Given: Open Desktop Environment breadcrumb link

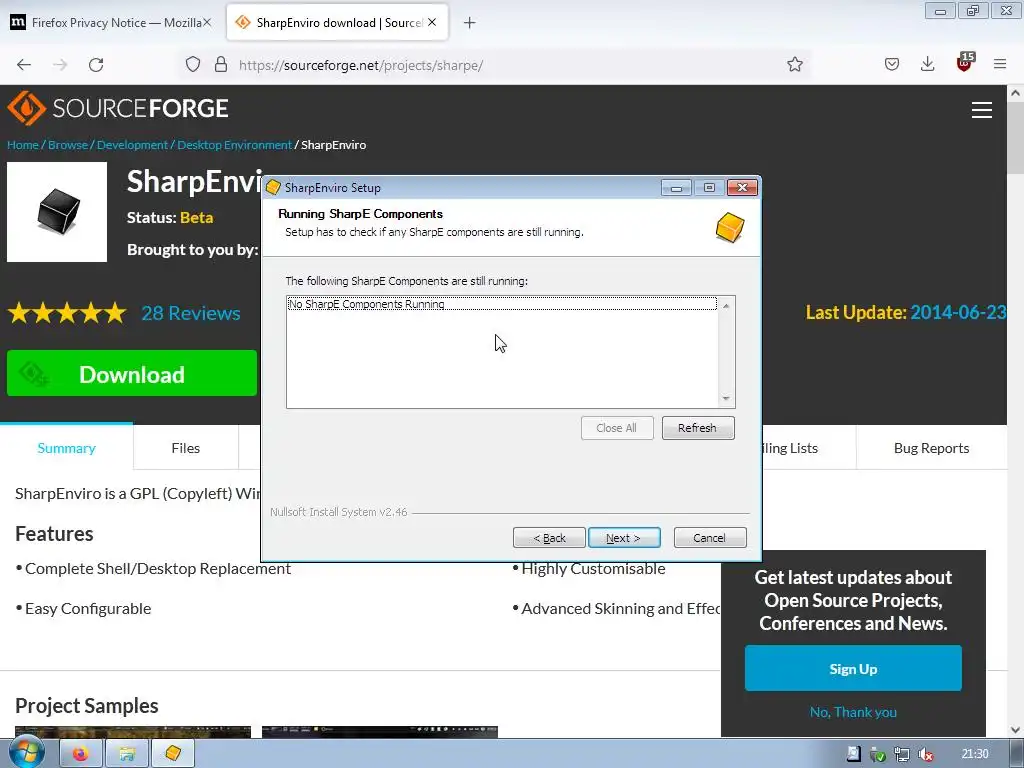Looking at the screenshot, I should (x=234, y=145).
